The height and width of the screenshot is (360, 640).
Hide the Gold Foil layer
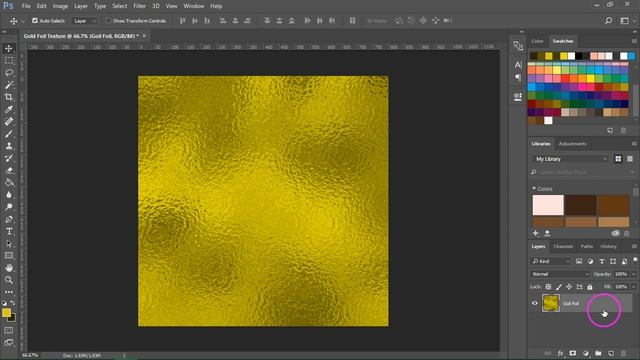[x=534, y=303]
